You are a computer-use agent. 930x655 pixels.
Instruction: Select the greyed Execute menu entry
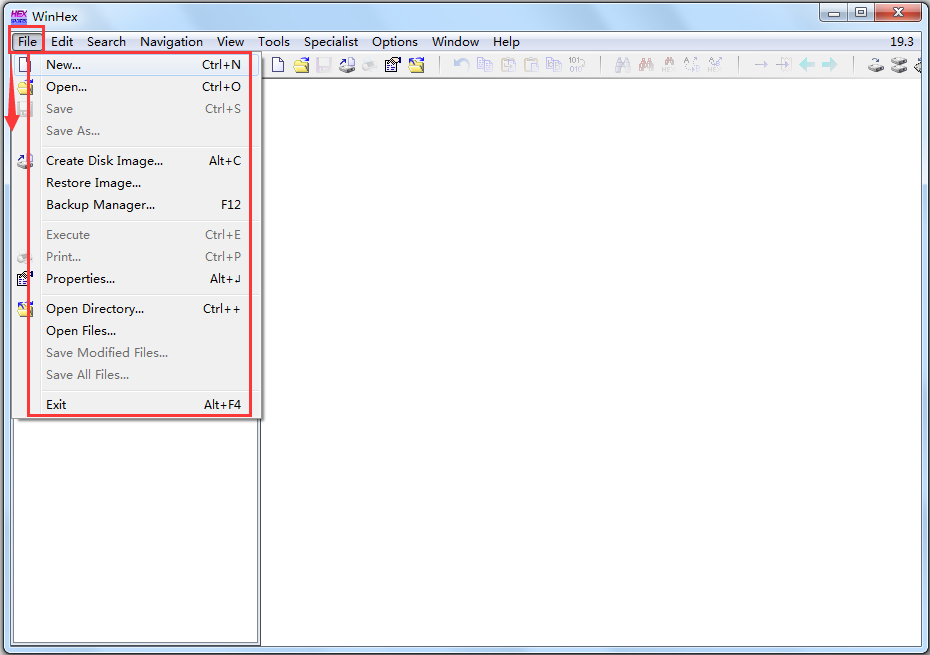click(136, 235)
